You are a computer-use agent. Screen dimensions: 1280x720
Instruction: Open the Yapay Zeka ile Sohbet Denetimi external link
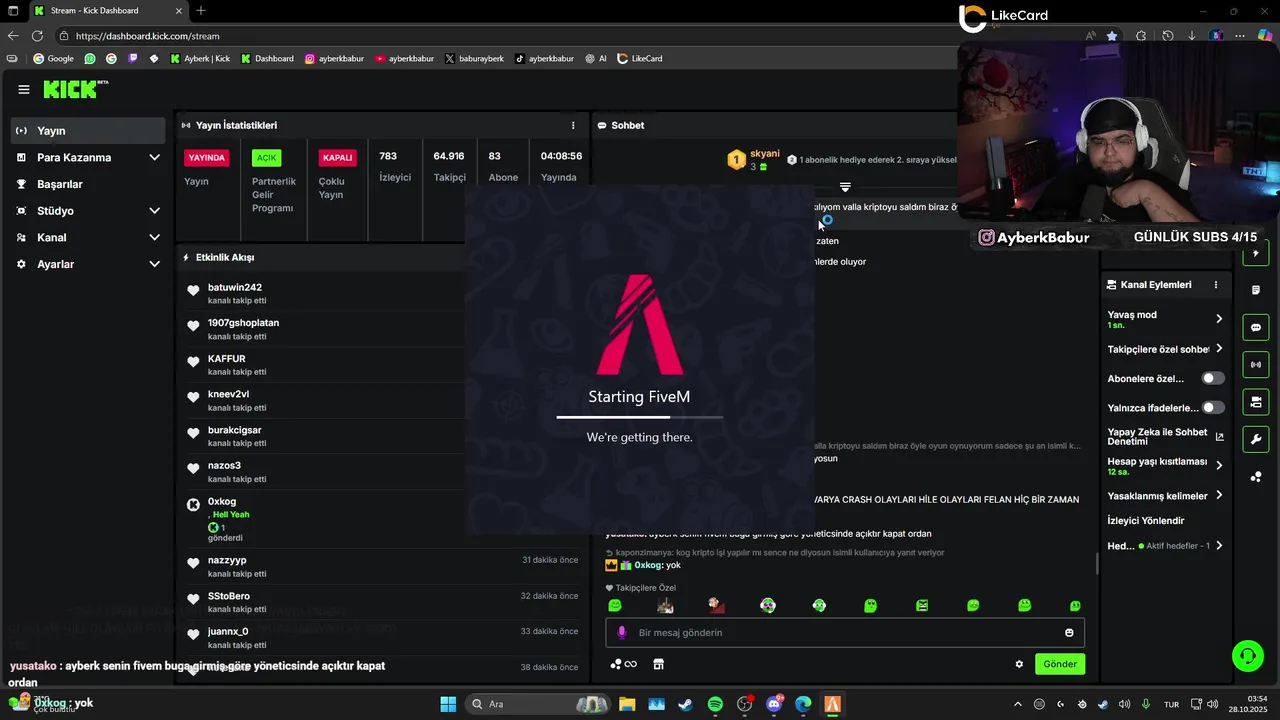pos(1219,436)
